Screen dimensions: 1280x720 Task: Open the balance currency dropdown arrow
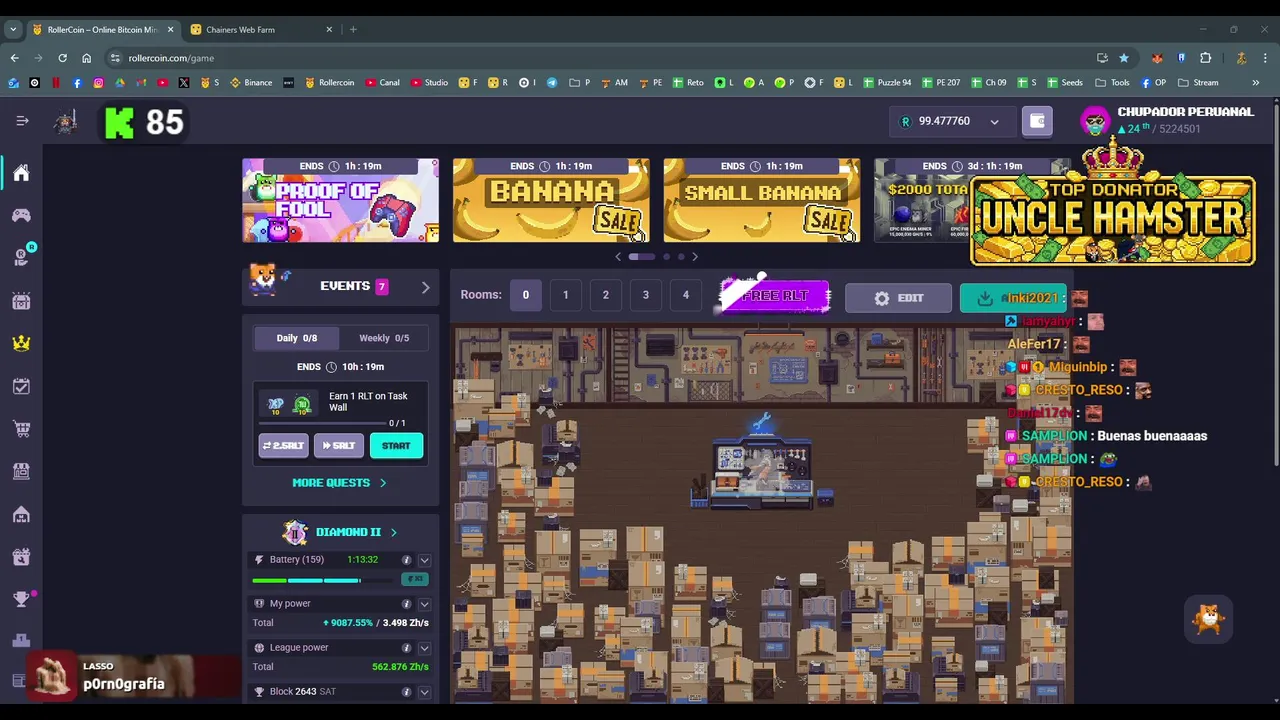[994, 122]
